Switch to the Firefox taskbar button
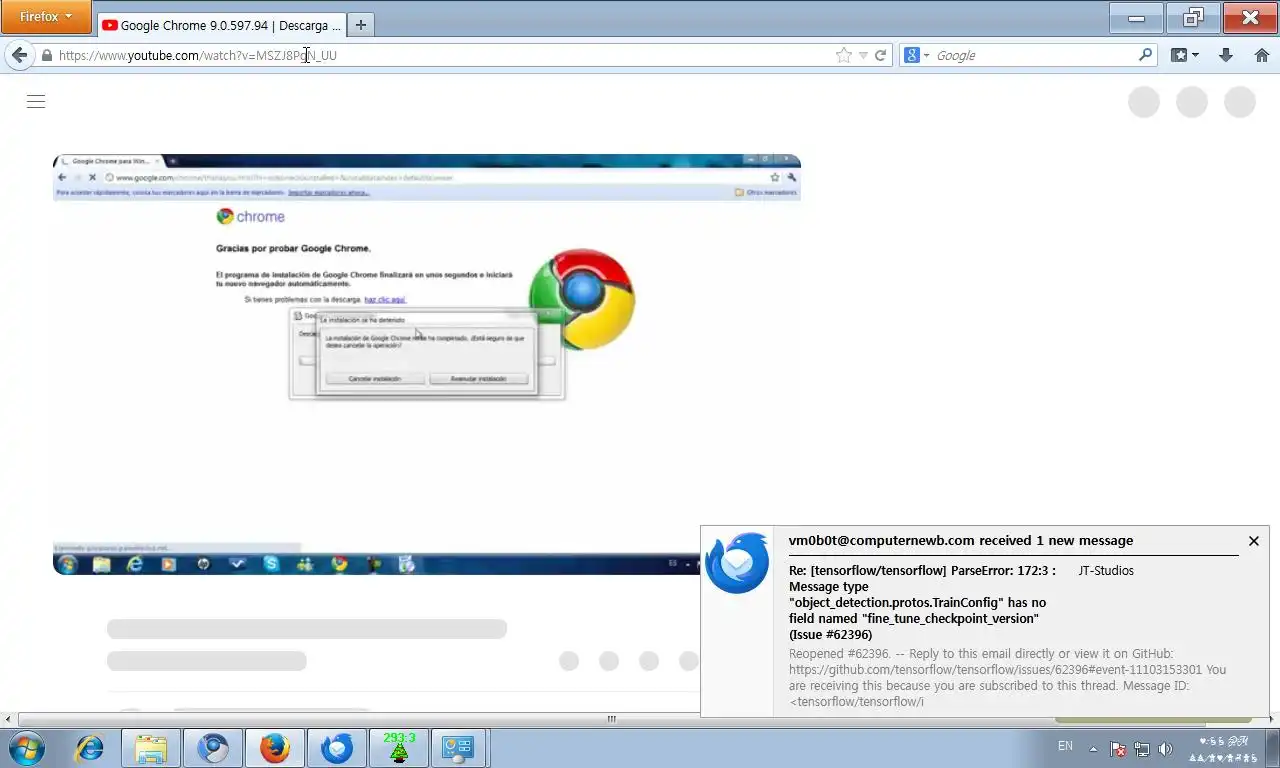Screen dimensions: 1280x768 click(275, 748)
